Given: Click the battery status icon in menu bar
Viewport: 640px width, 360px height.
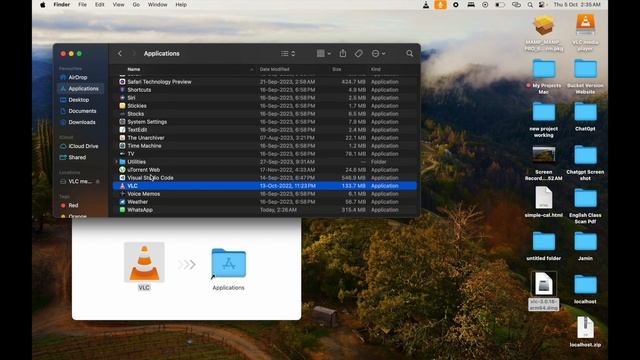Looking at the screenshot, I should click(x=500, y=5).
